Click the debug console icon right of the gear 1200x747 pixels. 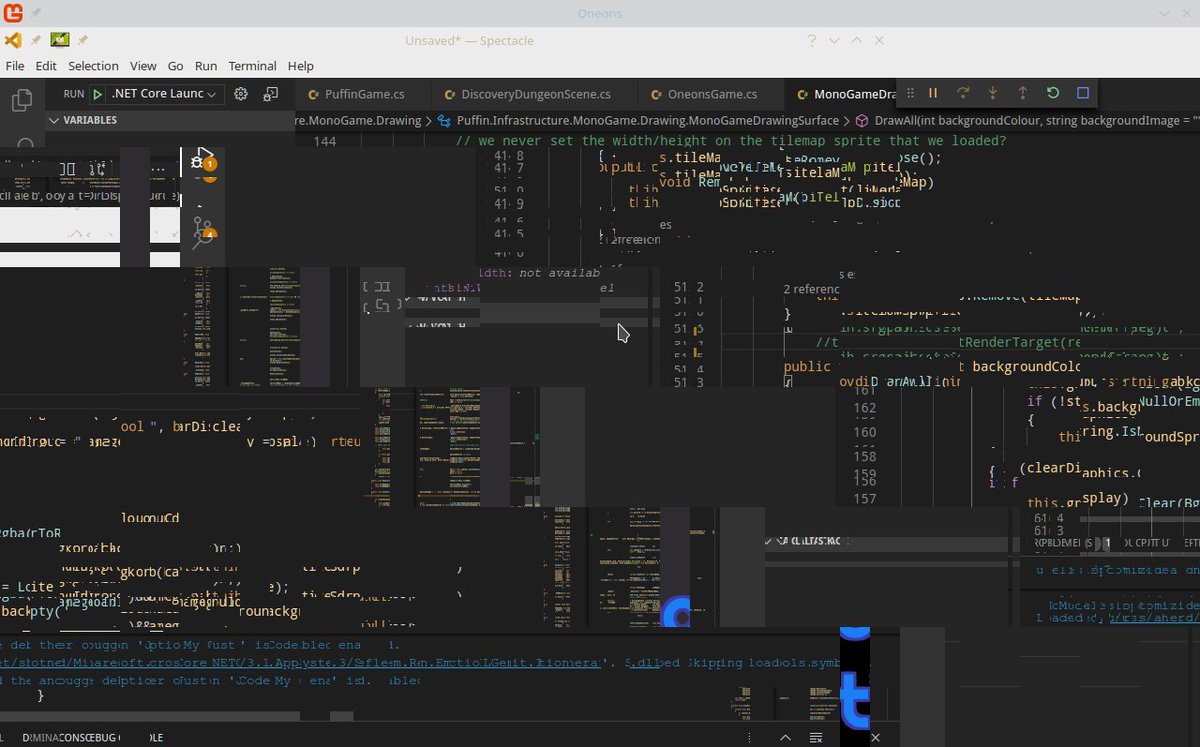click(x=271, y=93)
